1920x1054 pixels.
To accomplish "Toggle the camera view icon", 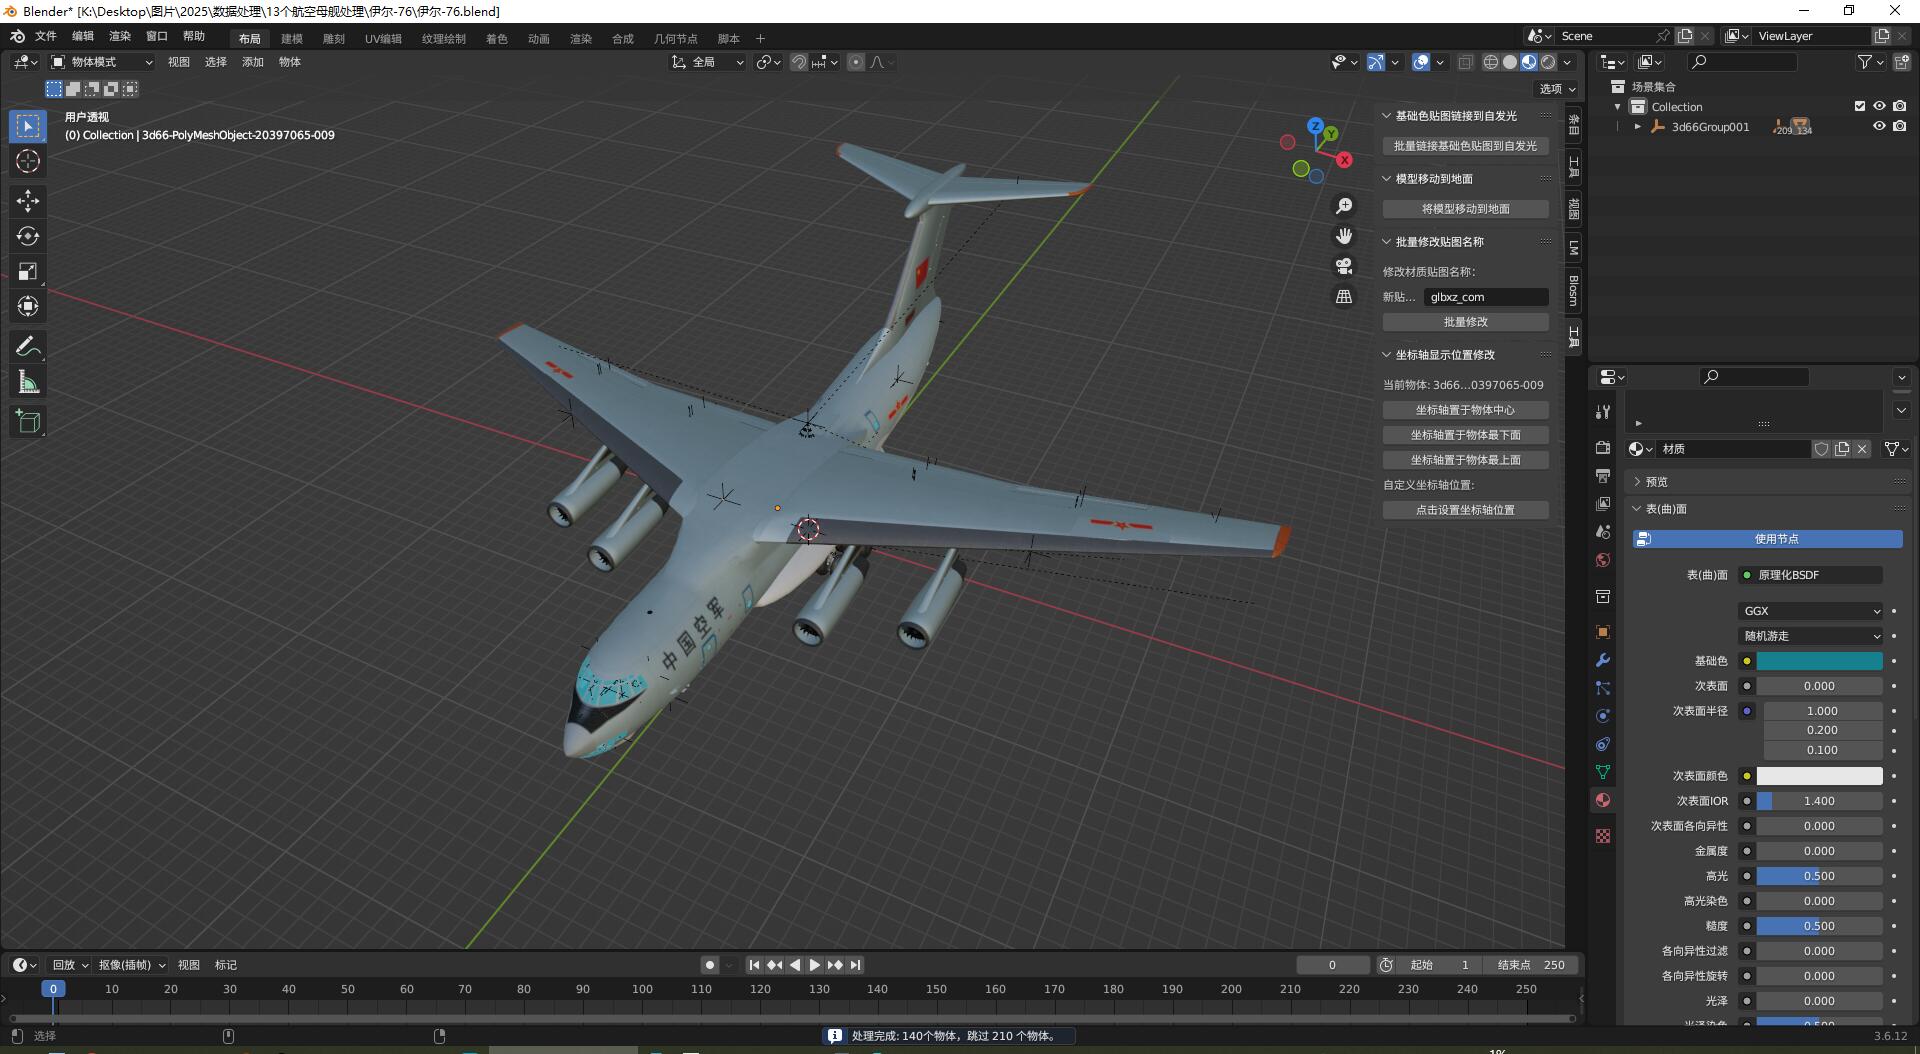I will pos(1344,266).
